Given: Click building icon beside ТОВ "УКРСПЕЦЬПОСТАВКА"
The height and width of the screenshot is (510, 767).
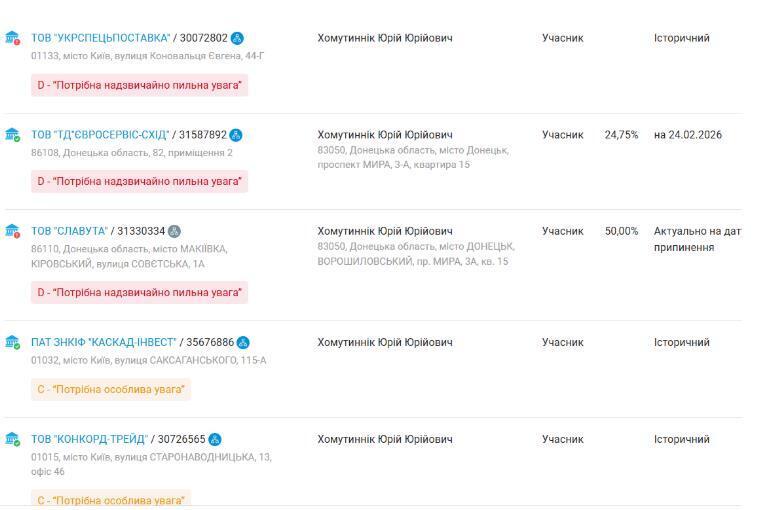Looking at the screenshot, I should pos(12,38).
